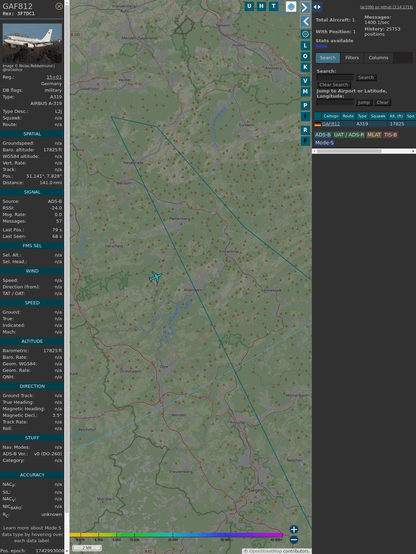The width and height of the screenshot is (416, 554).
Task: Open the map layer switcher icon
Action: pyautogui.click(x=291, y=6)
